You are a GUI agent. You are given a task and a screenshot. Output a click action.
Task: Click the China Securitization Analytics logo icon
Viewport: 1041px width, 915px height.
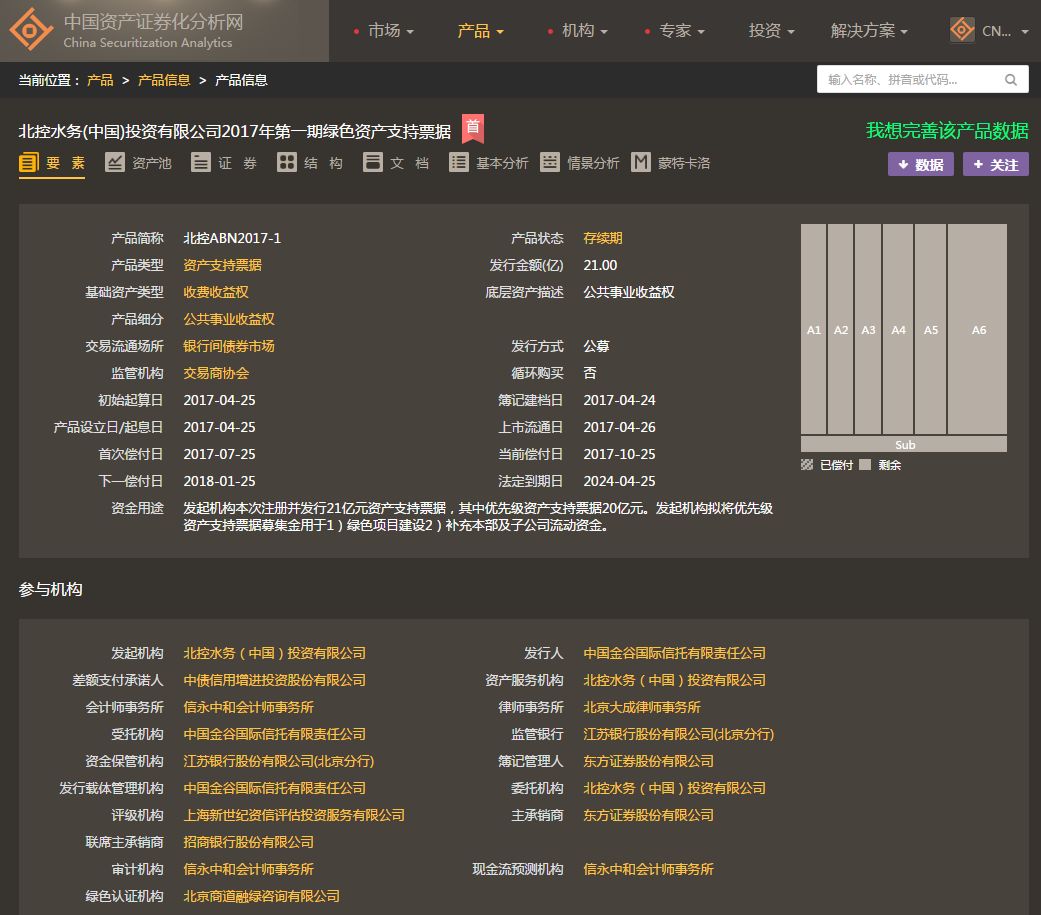pyautogui.click(x=31, y=29)
